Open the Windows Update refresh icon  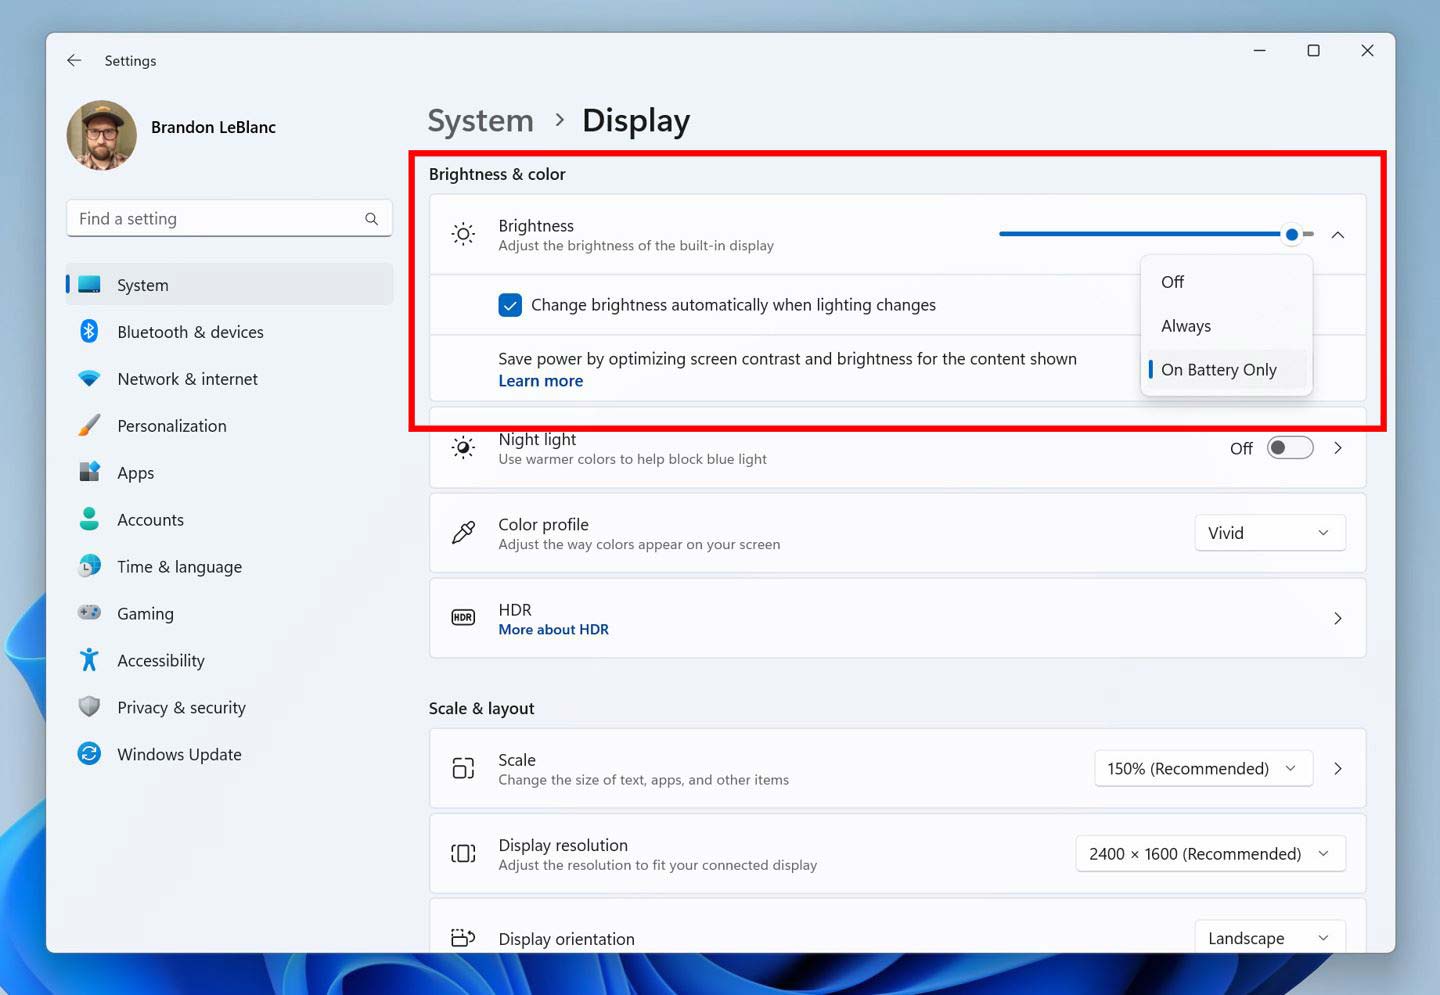tap(89, 754)
